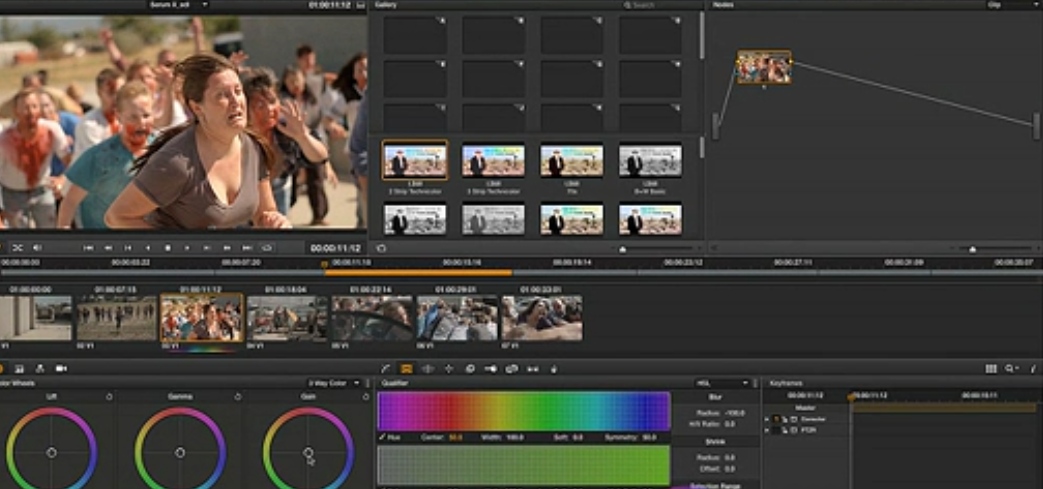Toggle the Hue qualifier checkbox

pos(382,437)
